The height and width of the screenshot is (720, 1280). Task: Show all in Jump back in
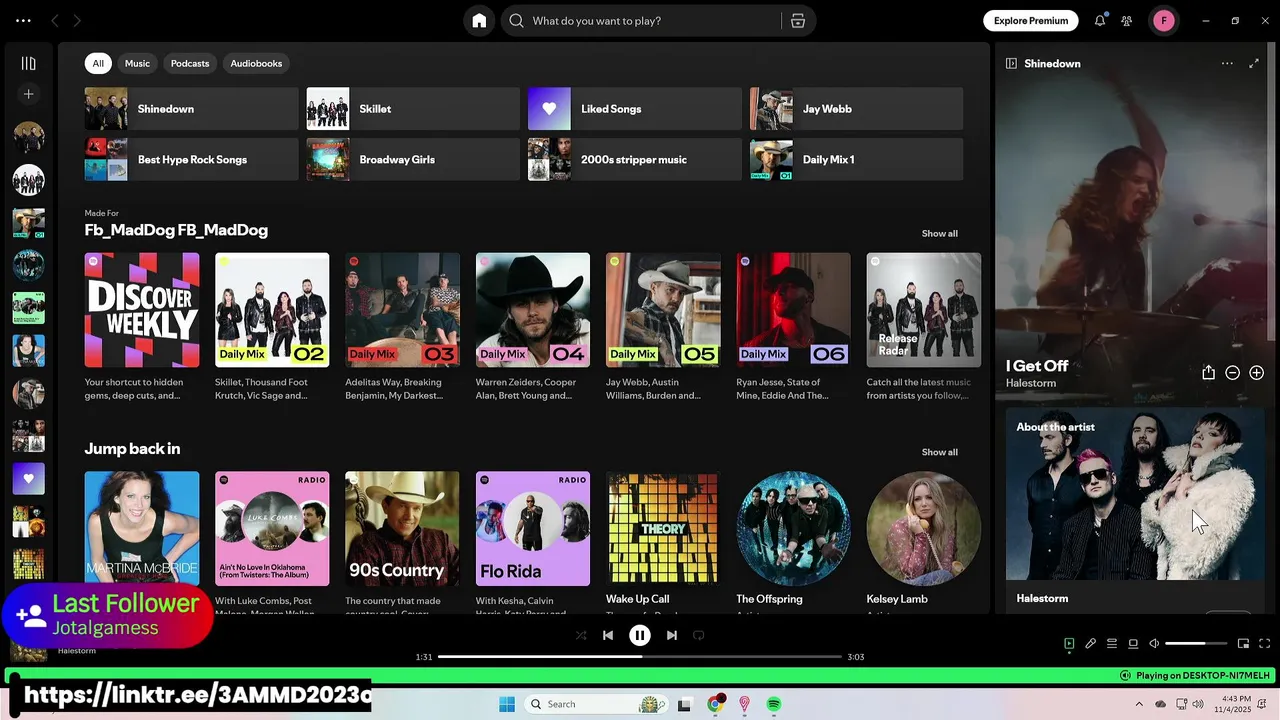(x=939, y=452)
